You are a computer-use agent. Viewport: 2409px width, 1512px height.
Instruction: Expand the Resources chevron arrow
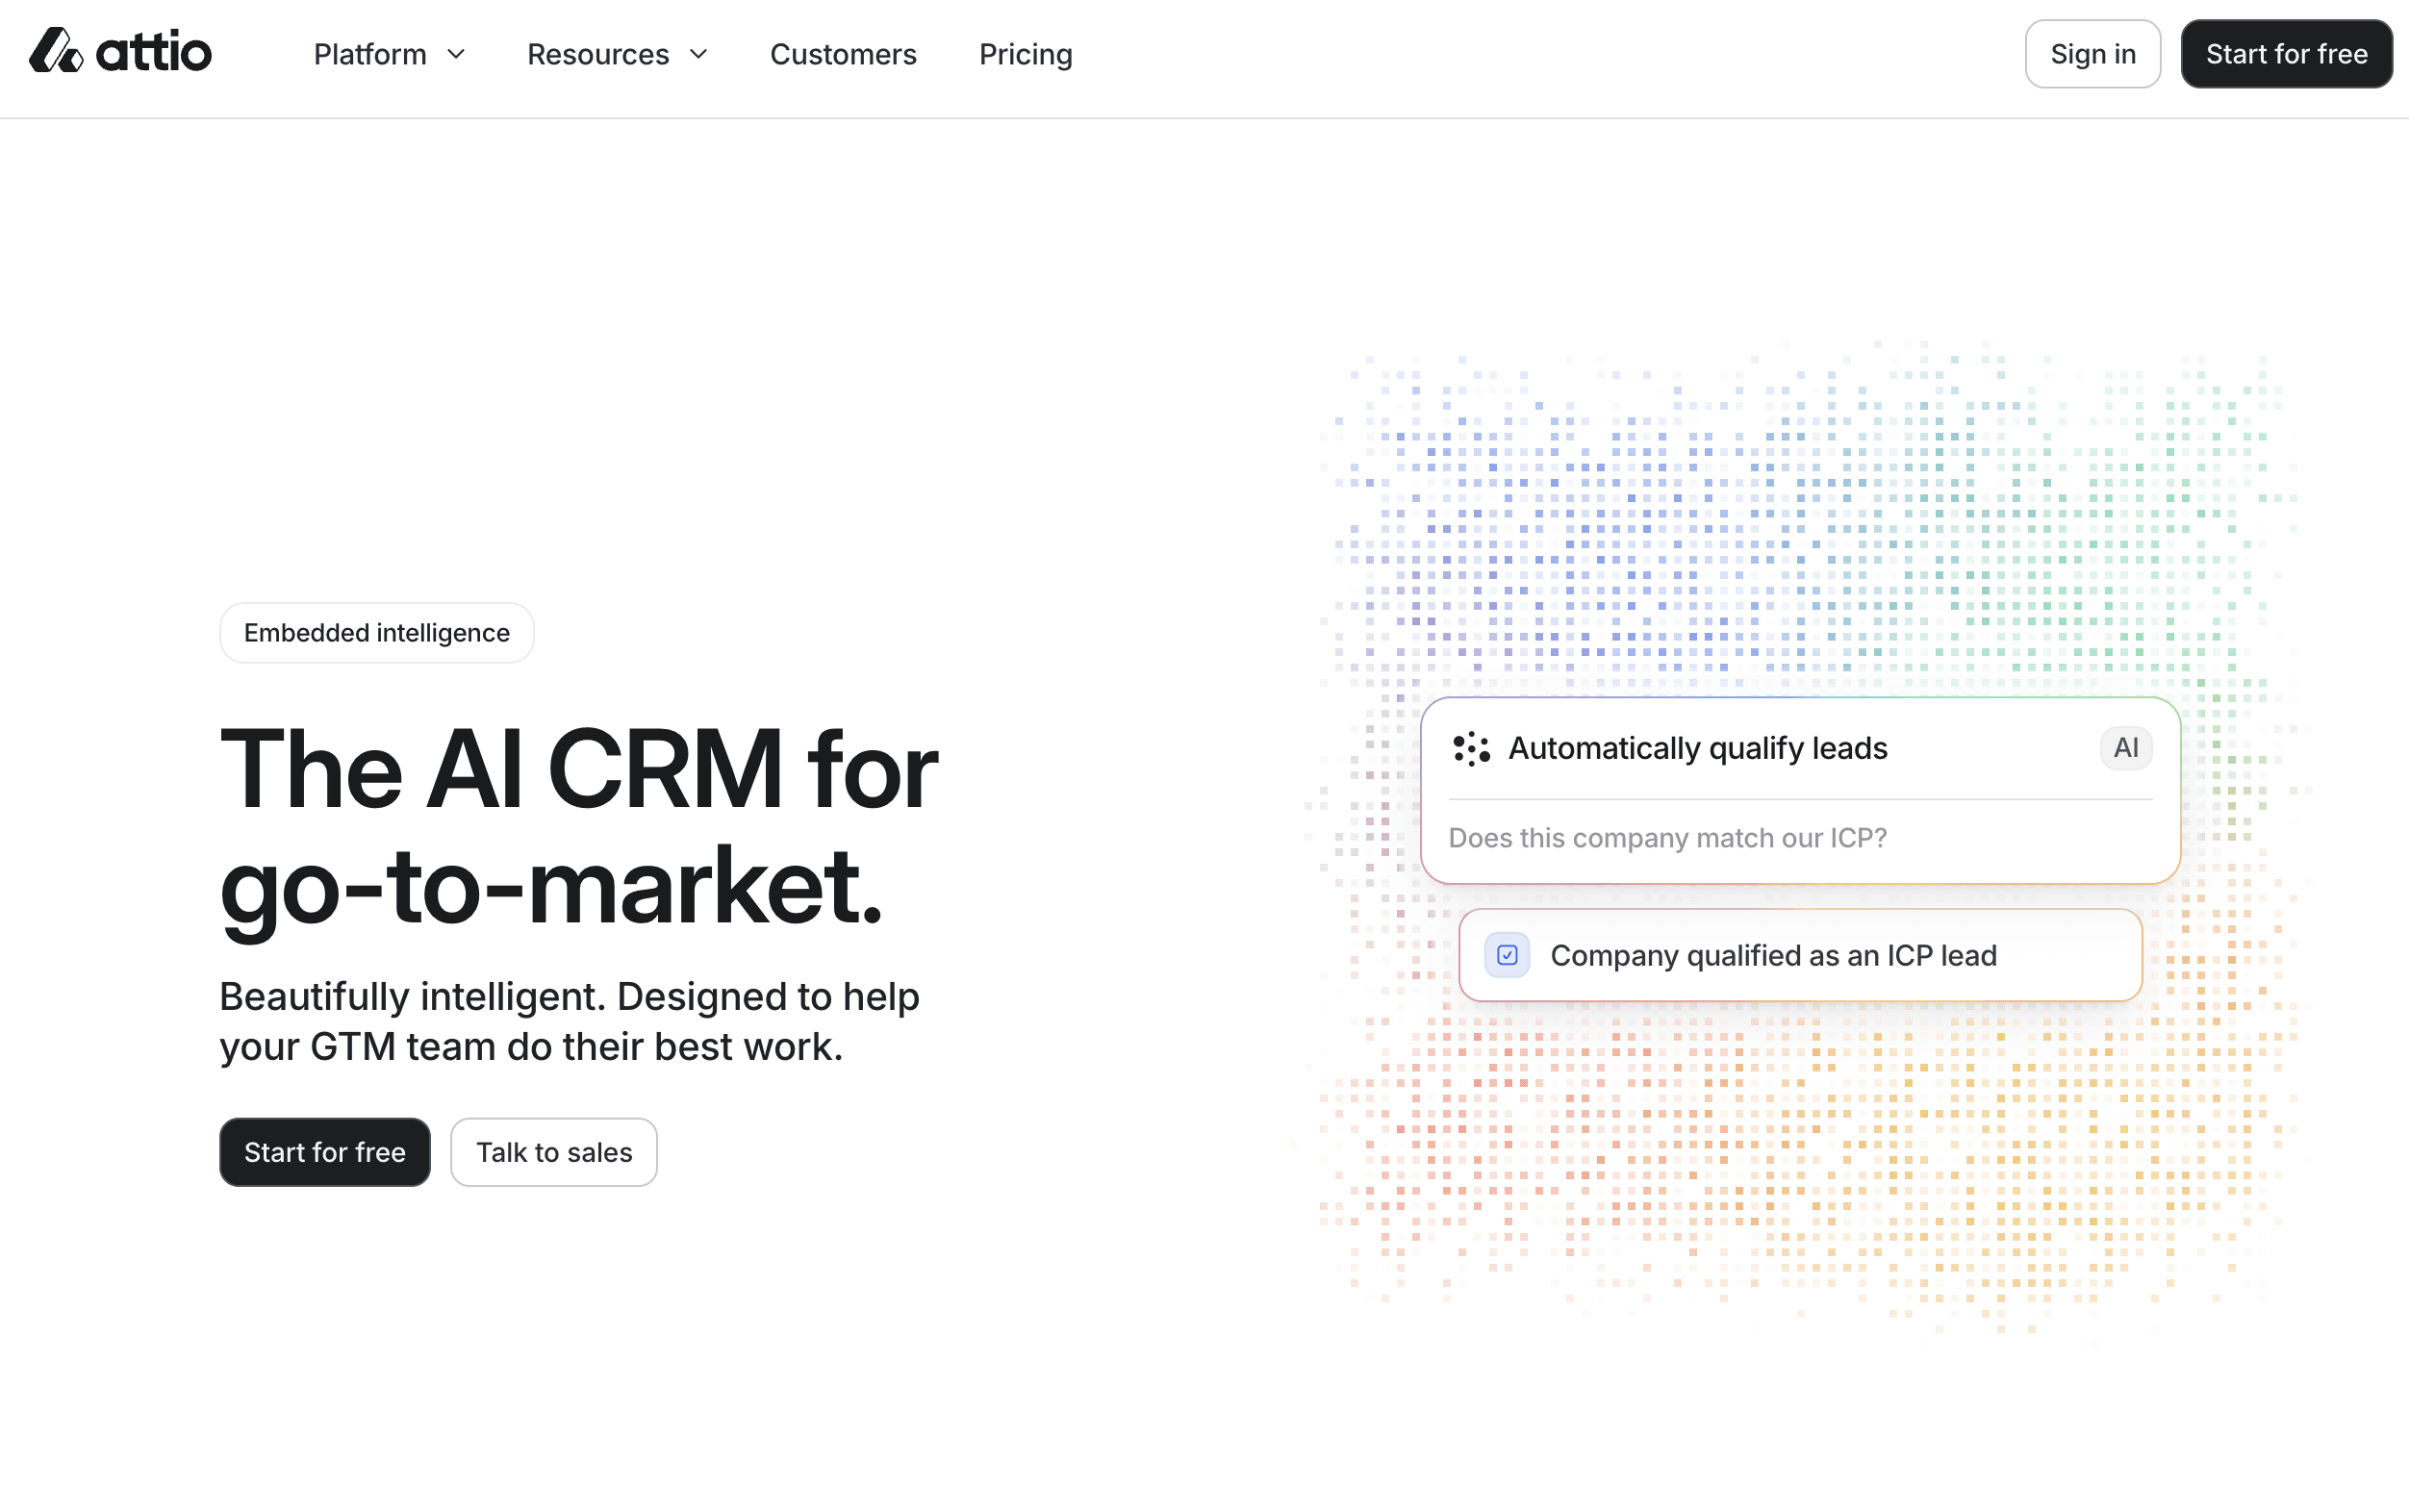(x=699, y=54)
